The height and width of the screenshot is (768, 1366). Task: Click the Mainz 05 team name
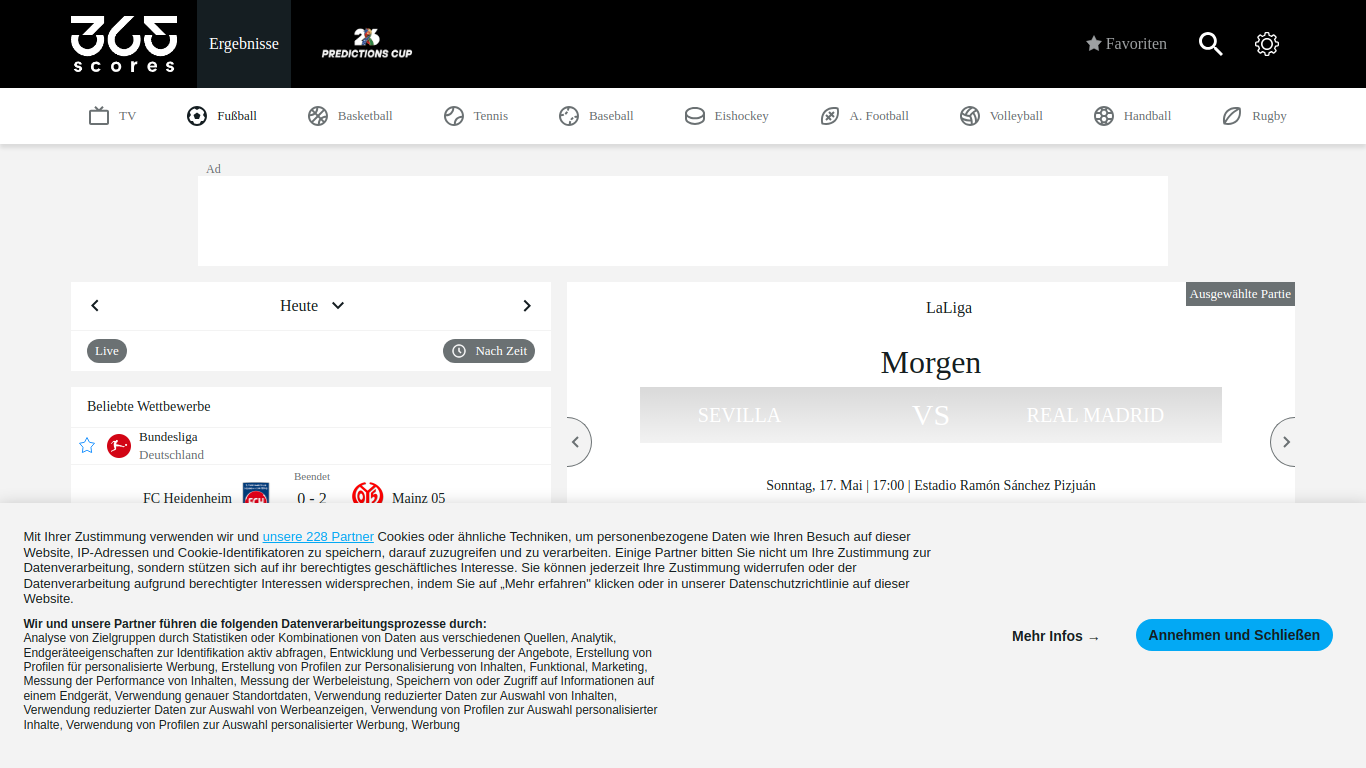419,498
